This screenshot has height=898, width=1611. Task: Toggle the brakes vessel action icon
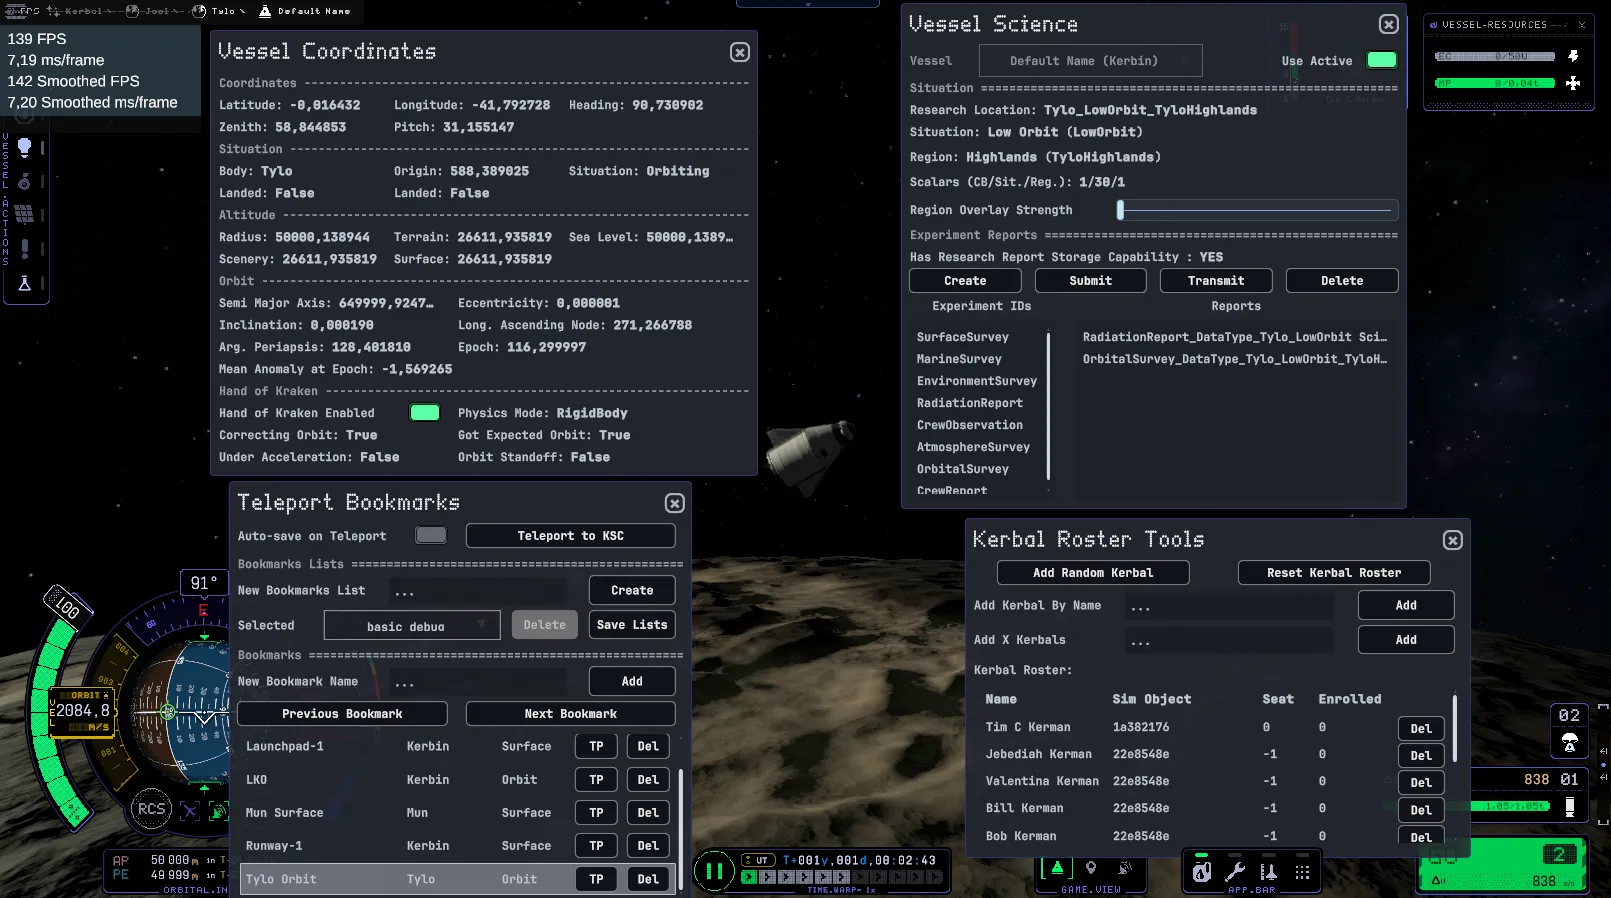25,248
